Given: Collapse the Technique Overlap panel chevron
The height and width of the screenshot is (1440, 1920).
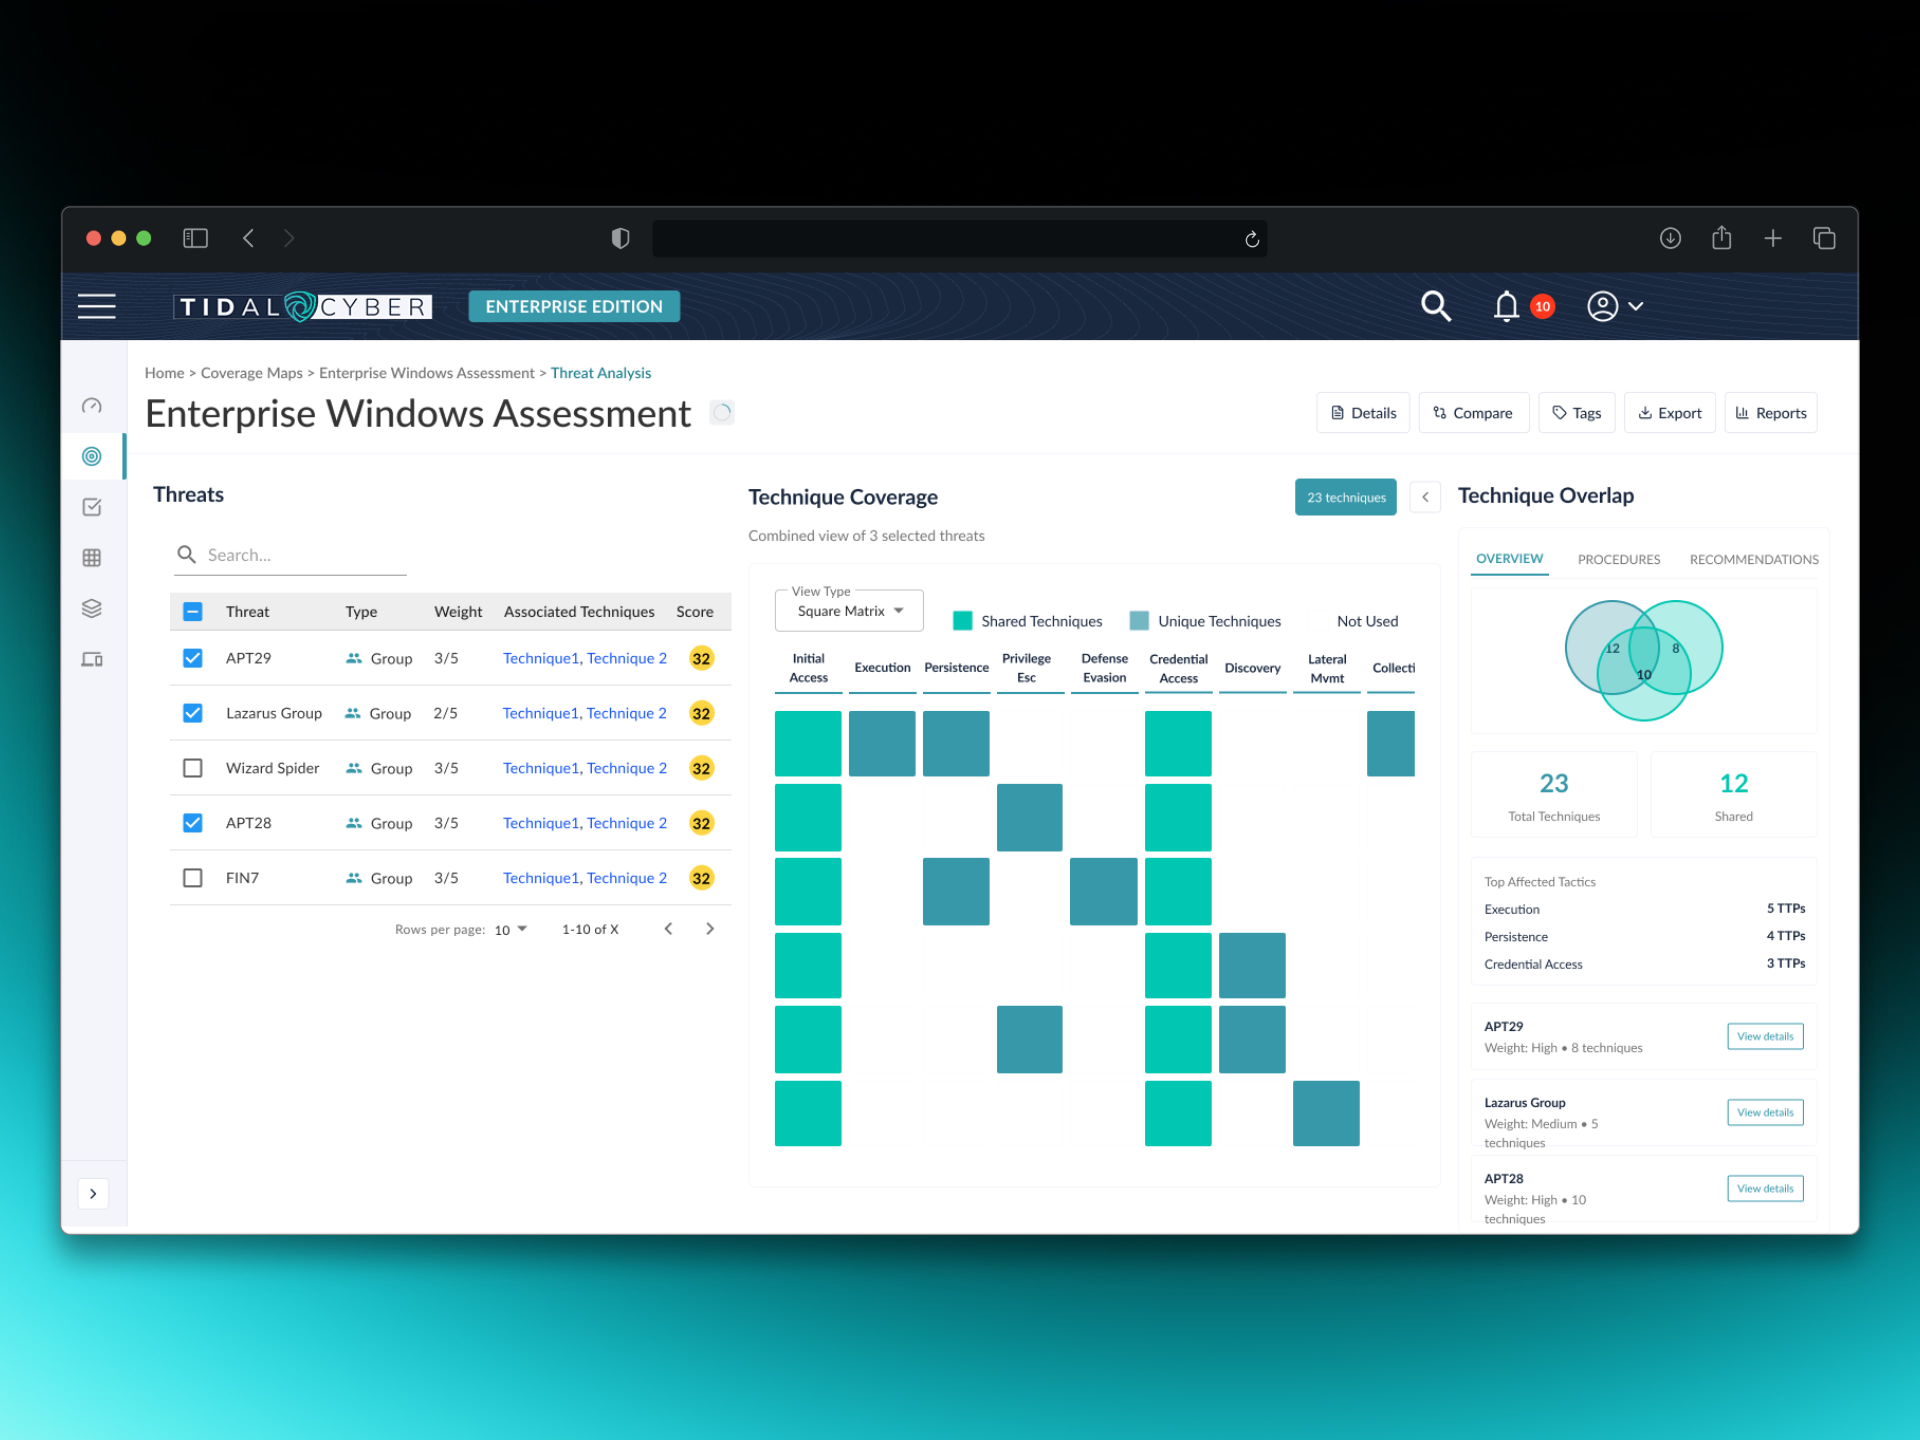Looking at the screenshot, I should click(1425, 497).
